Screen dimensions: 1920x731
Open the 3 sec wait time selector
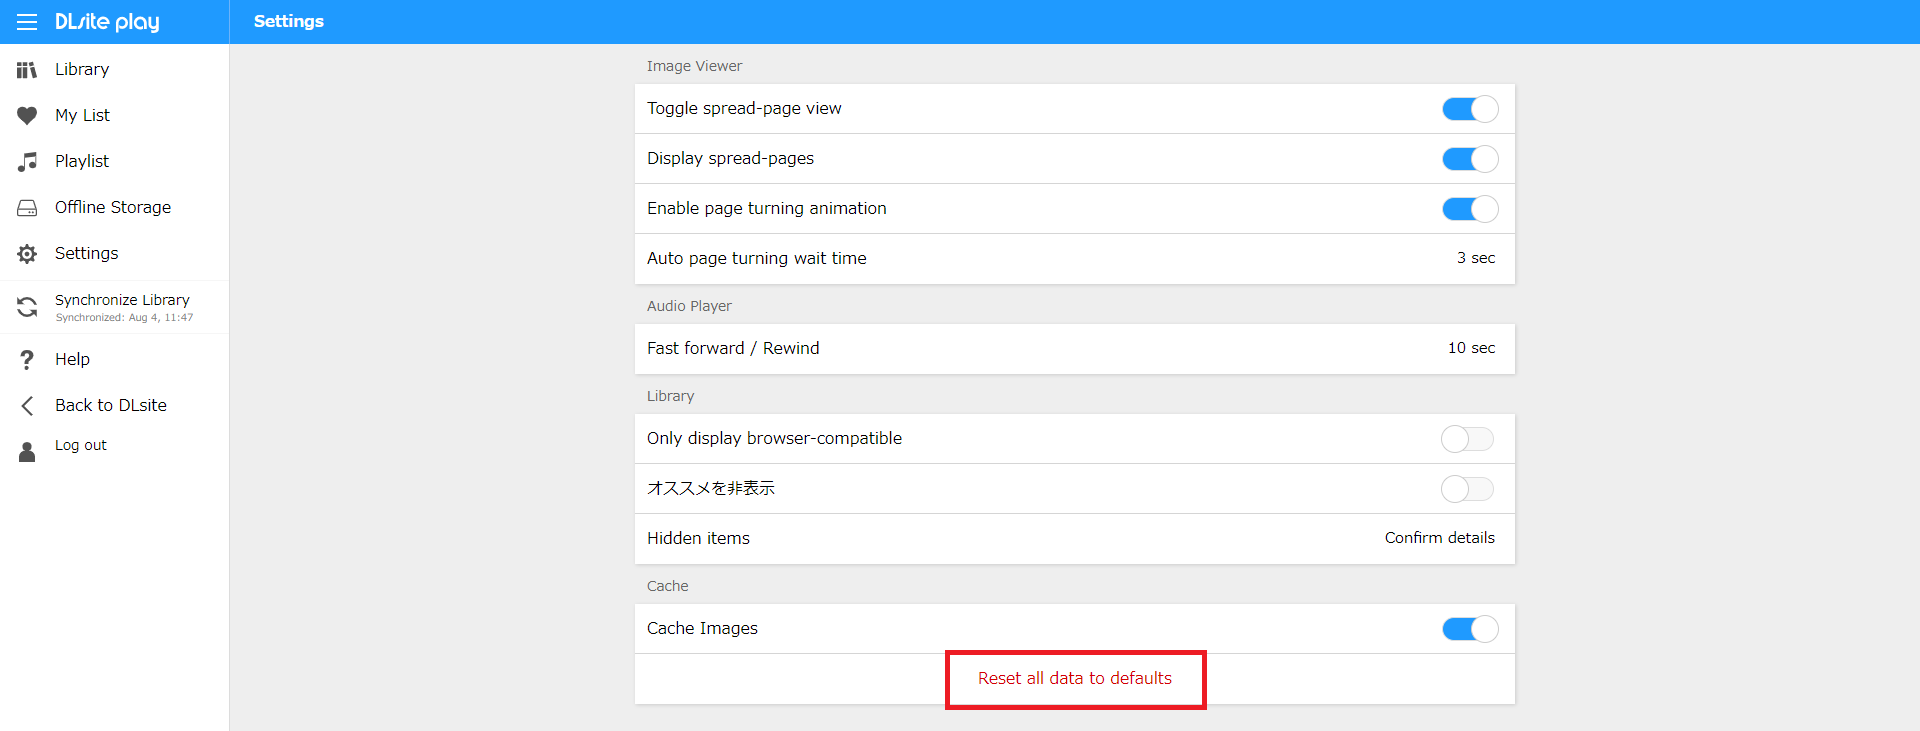1476,258
